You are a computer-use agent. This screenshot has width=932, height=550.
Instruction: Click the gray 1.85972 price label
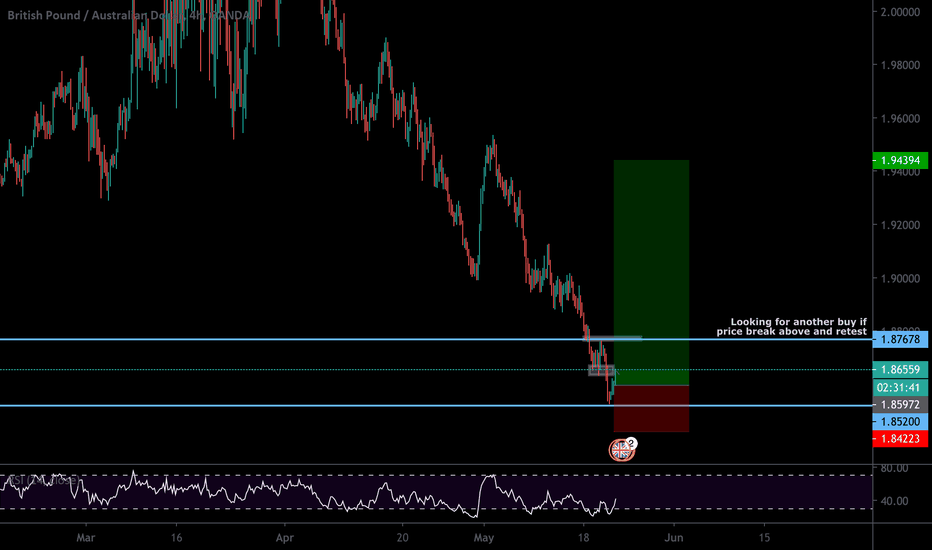(x=900, y=405)
